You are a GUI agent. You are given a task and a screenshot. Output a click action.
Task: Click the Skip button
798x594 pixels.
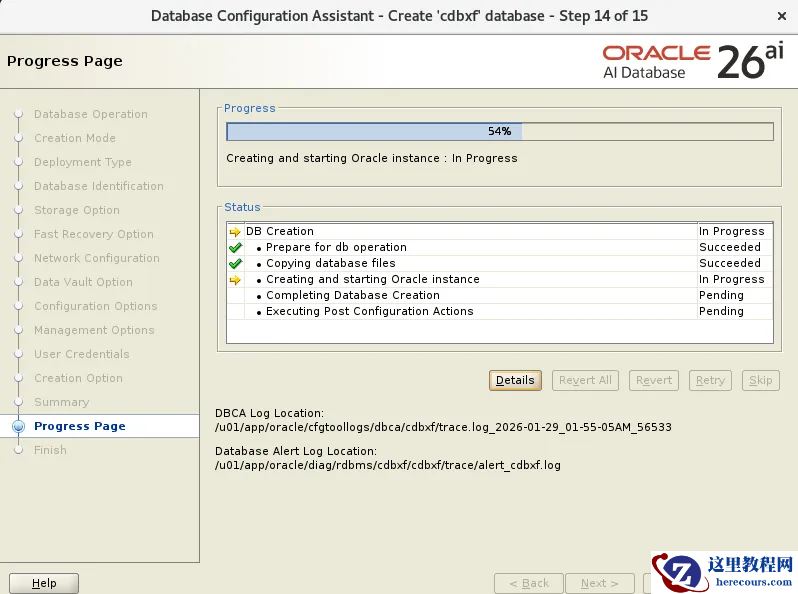[x=760, y=380]
